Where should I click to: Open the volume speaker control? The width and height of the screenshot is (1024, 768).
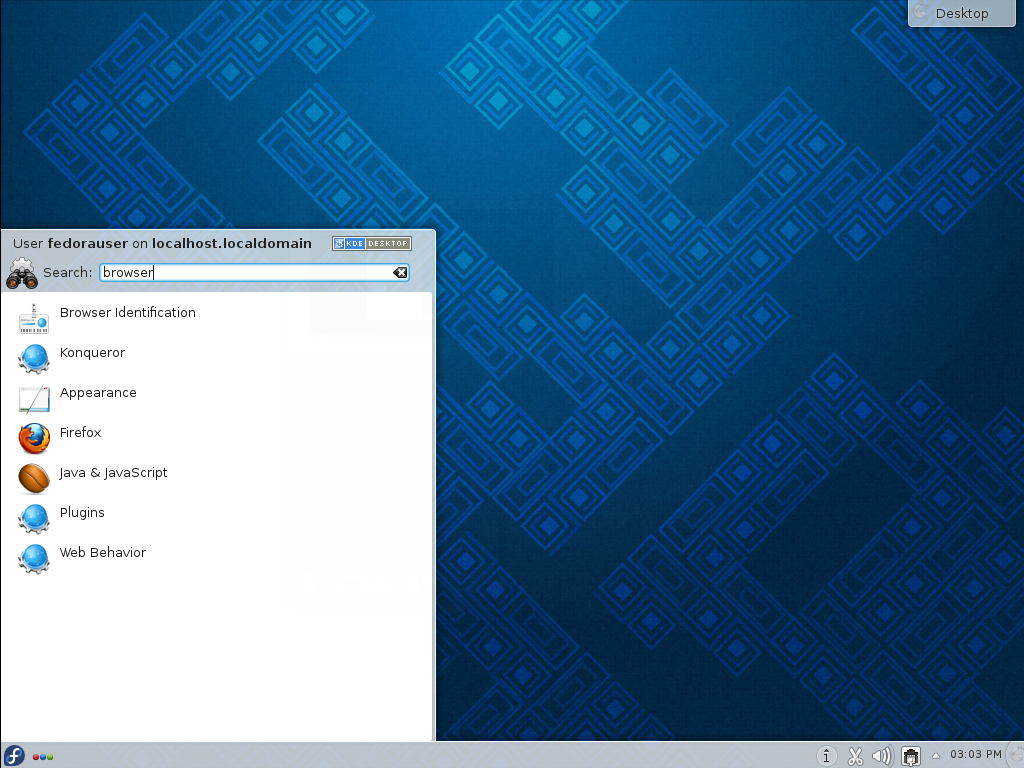click(882, 755)
